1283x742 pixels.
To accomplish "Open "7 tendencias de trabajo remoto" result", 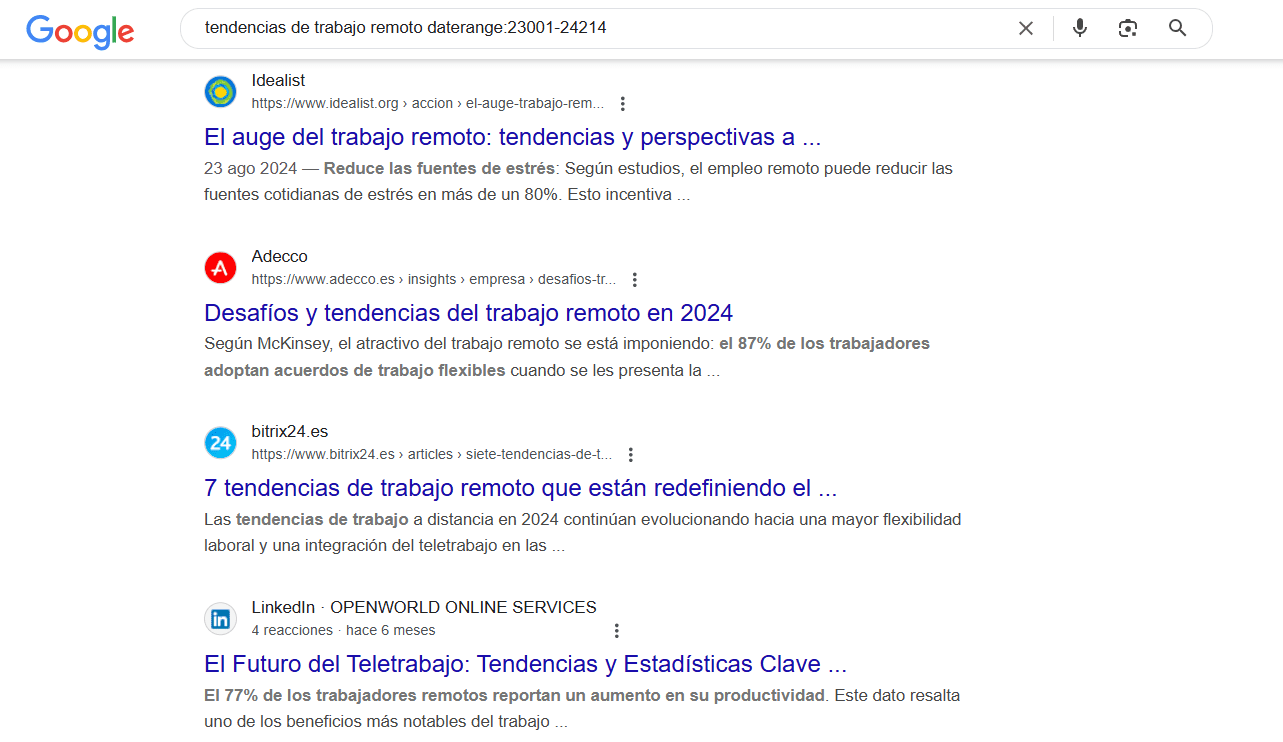I will coord(520,488).
